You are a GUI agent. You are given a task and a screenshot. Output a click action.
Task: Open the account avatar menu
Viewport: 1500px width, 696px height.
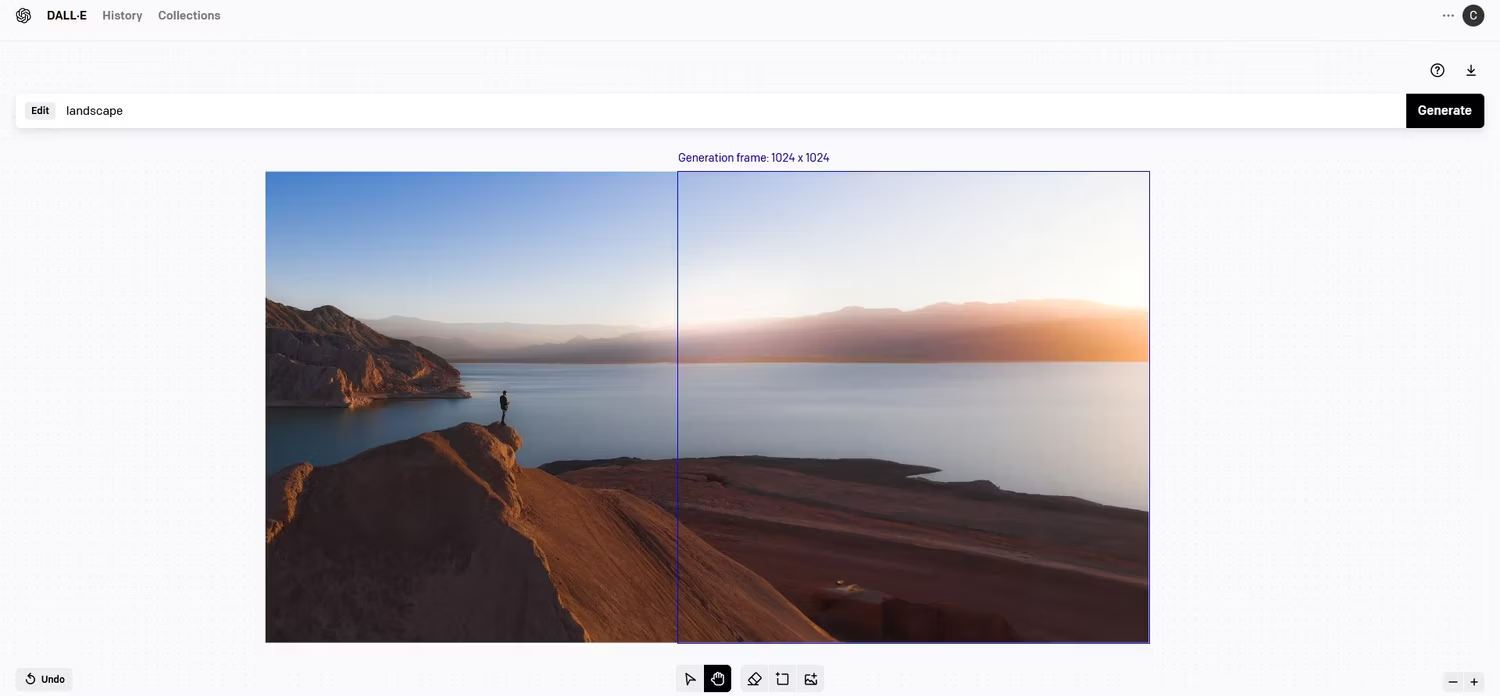[x=1472, y=14]
